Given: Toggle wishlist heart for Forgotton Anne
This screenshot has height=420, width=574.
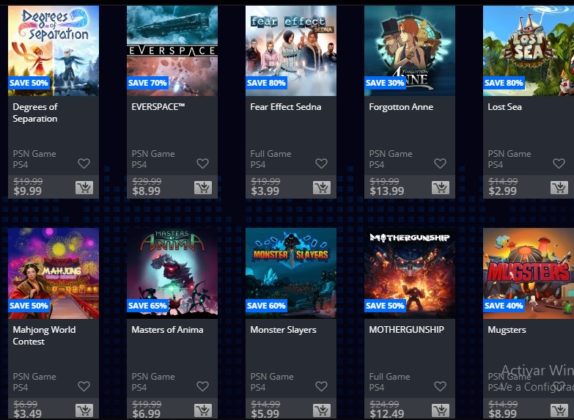Looking at the screenshot, I should tap(440, 163).
